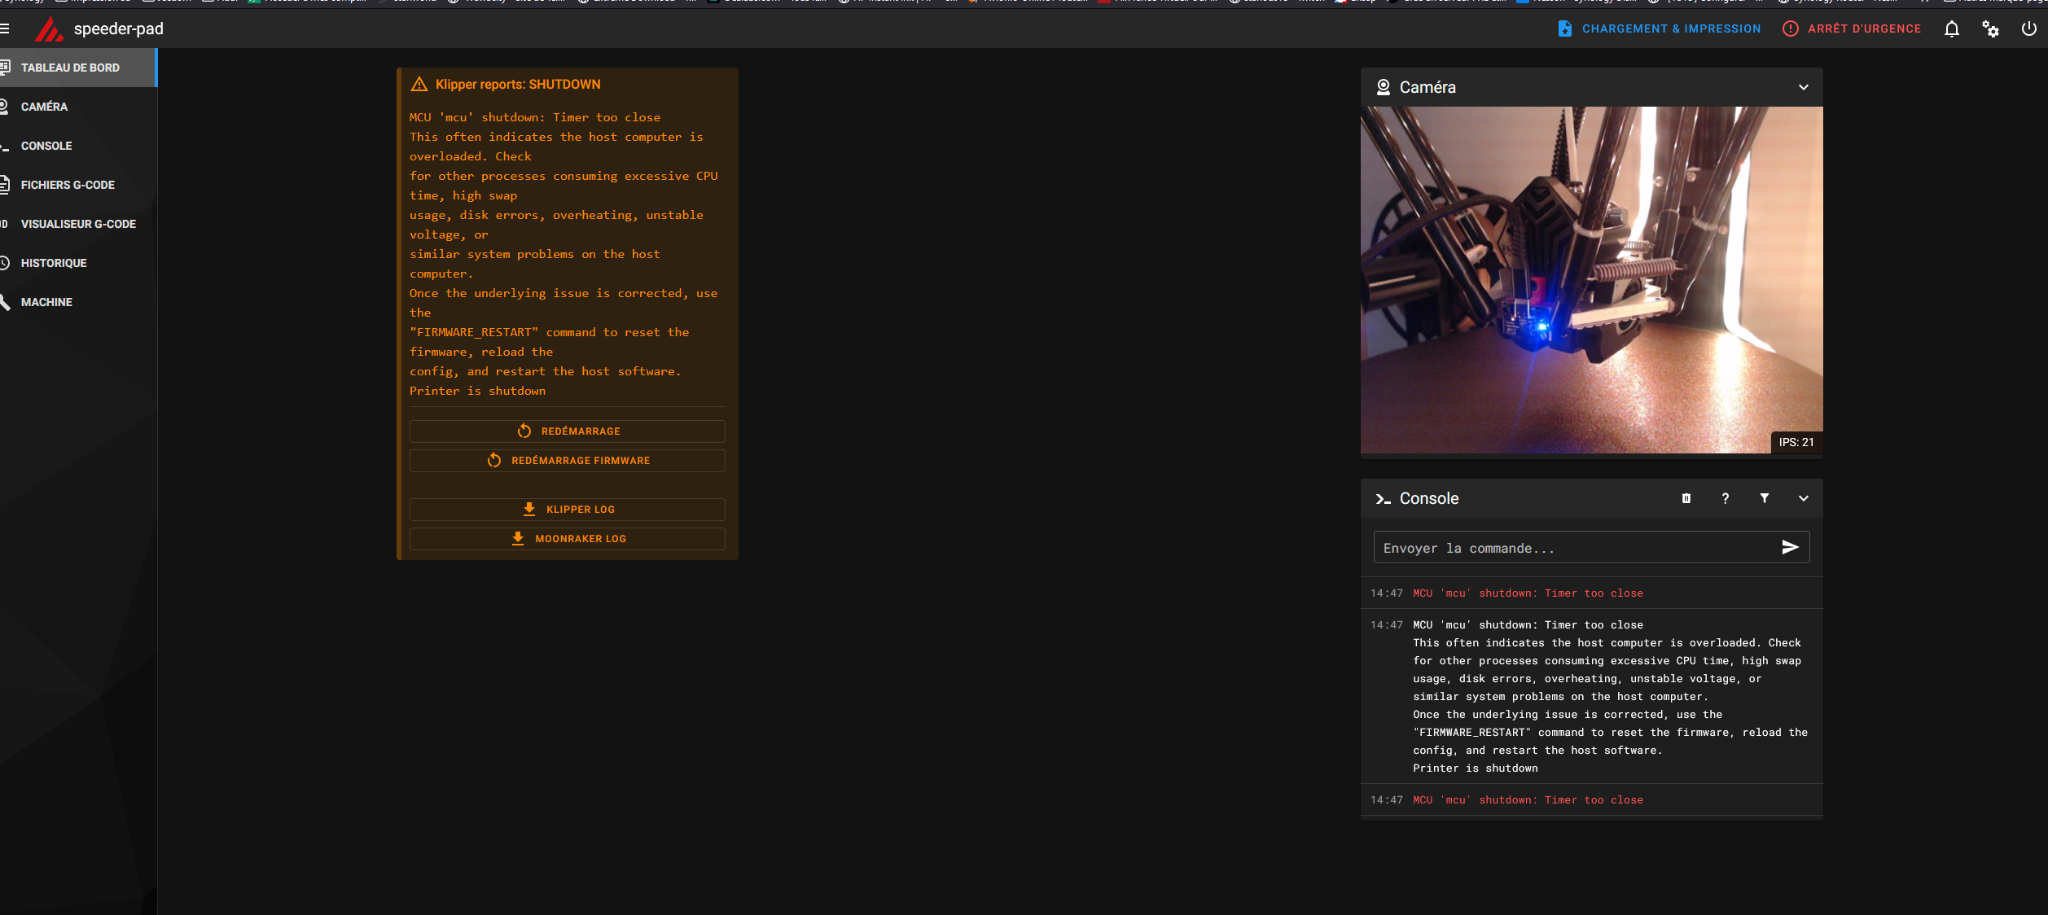2048x915 pixels.
Task: Click the Caméra panel header icon
Action: click(x=1383, y=87)
